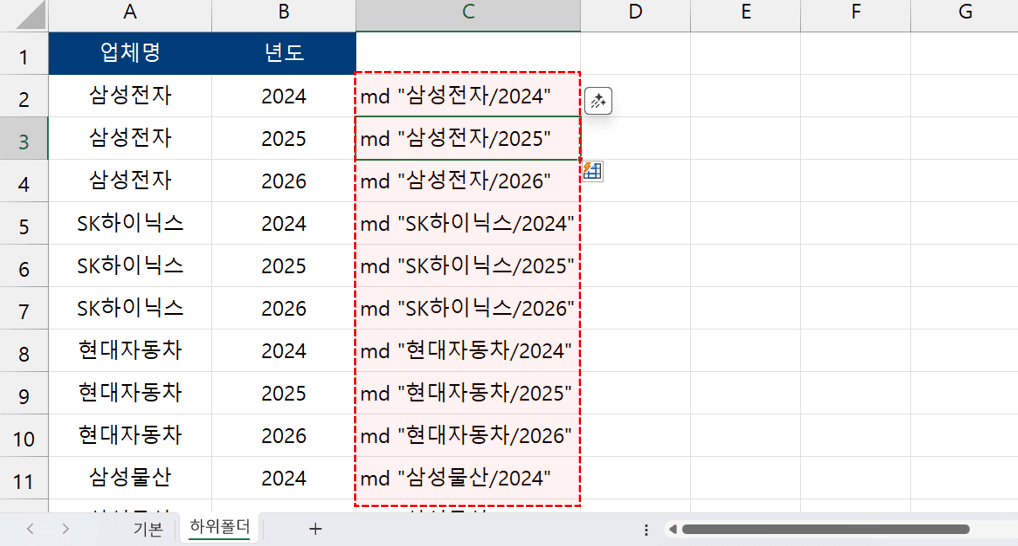
Task: Go to next sheet arrow
Action: click(x=65, y=529)
